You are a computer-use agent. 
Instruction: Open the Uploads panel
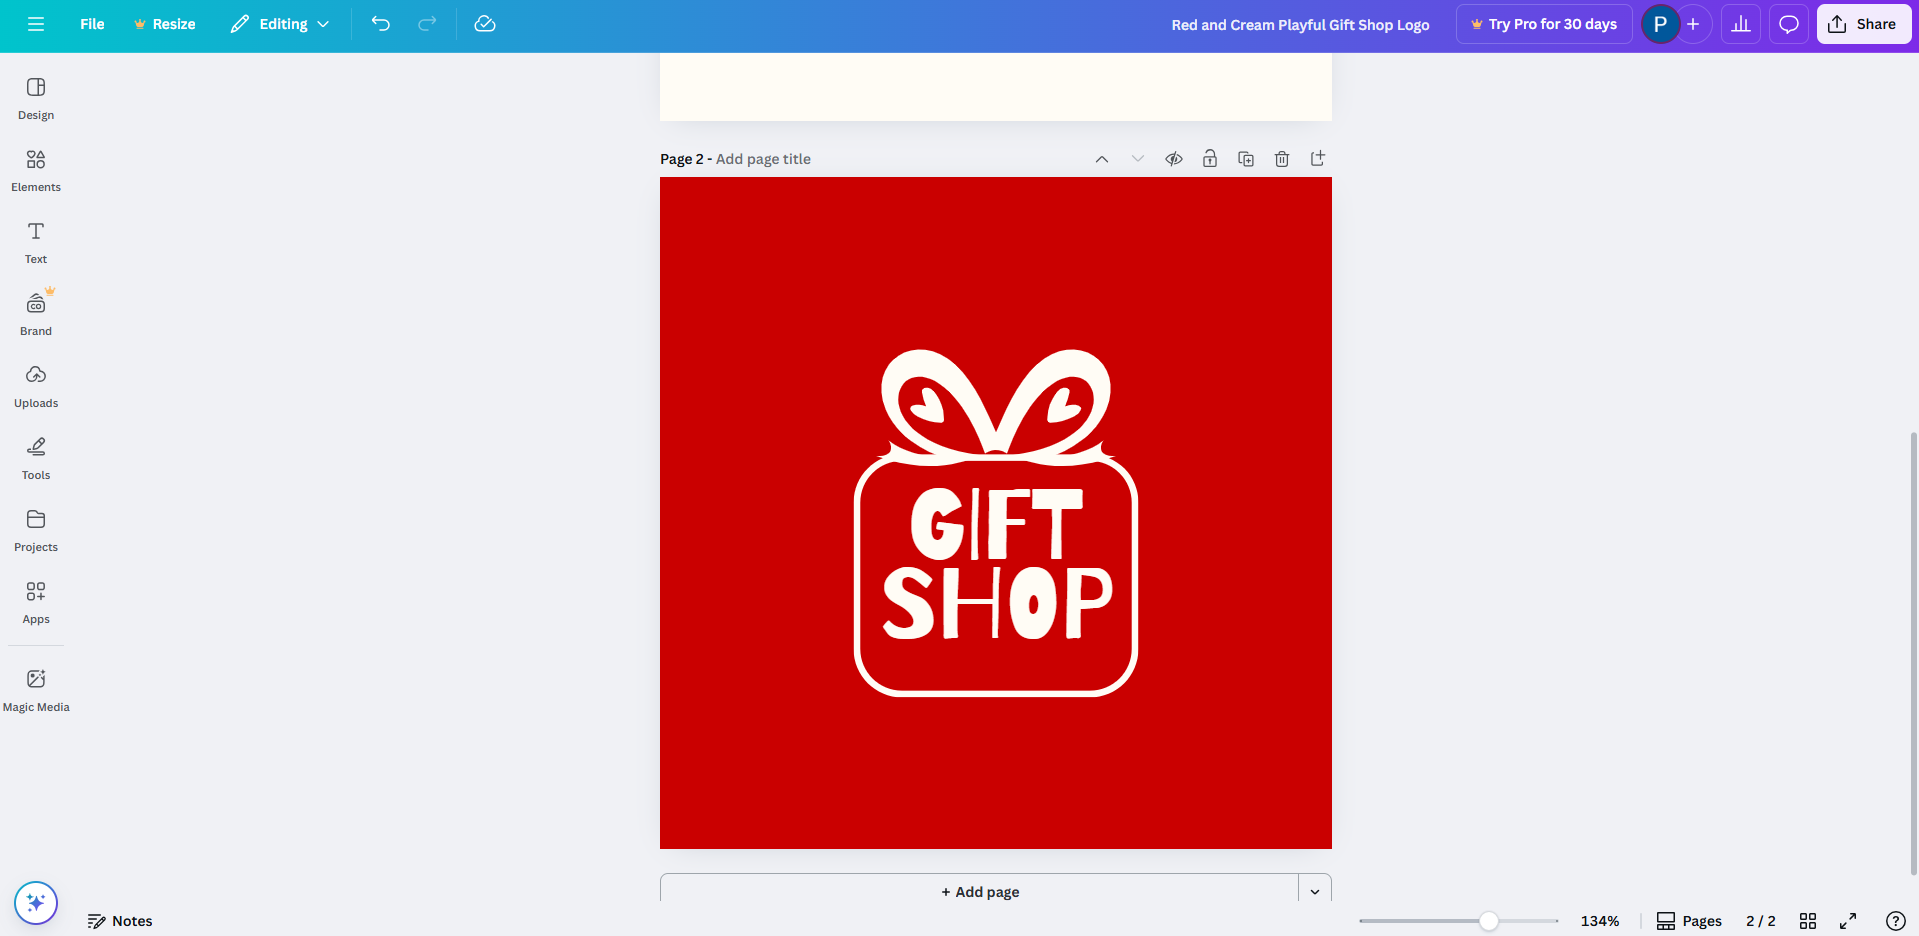coord(36,387)
